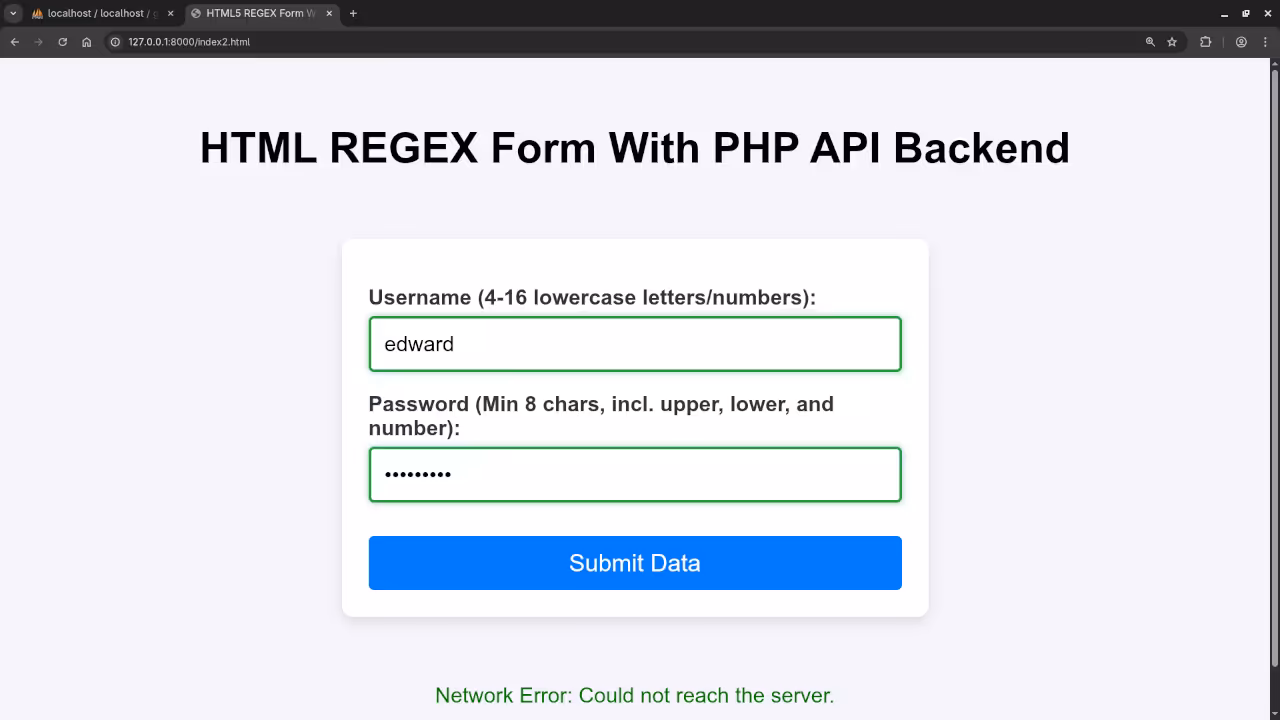Viewport: 1280px width, 720px height.
Task: Close the phpMyAdmin tab
Action: tap(169, 13)
